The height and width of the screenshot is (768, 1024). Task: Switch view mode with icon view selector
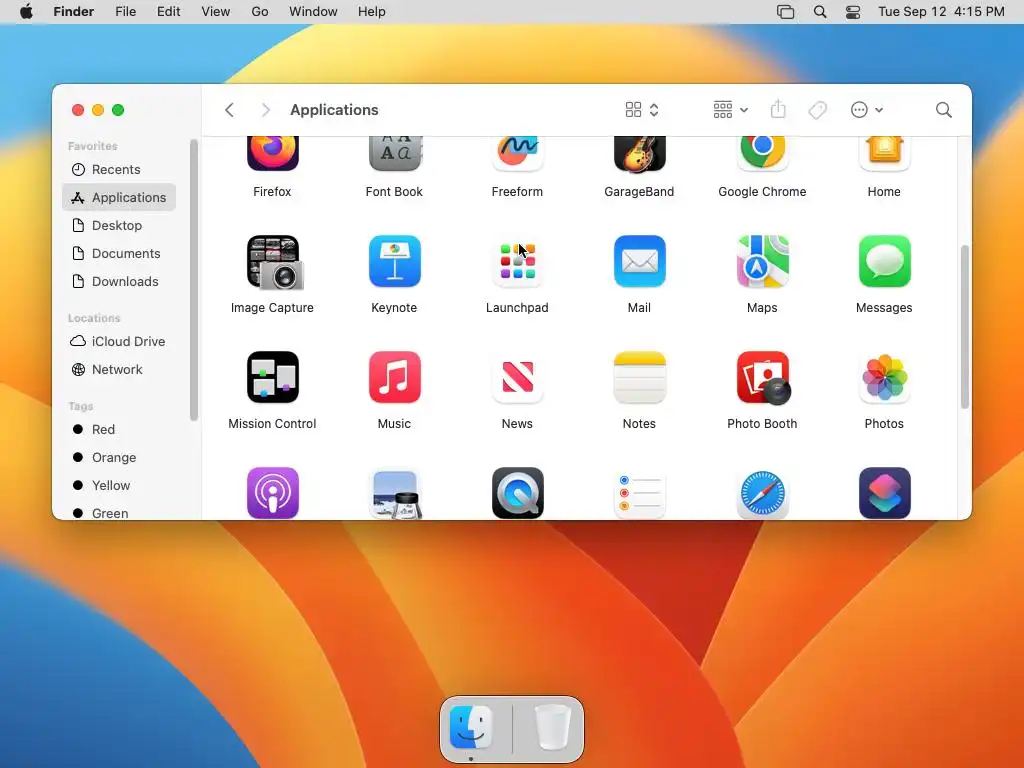point(642,110)
